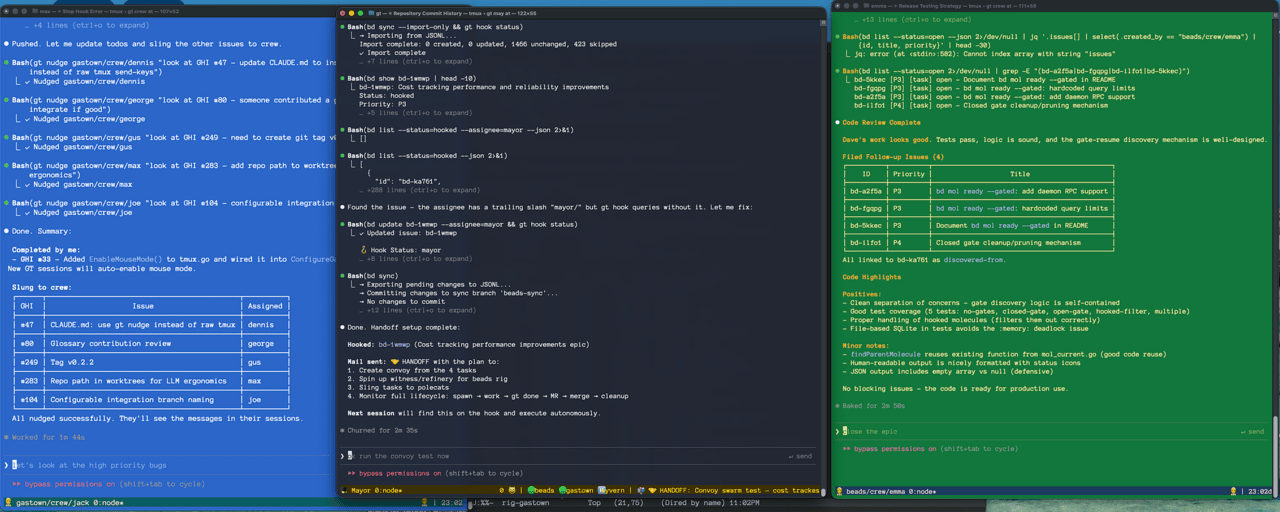
Task: Click the red close dot of middle terminal window
Action: click(x=342, y=13)
